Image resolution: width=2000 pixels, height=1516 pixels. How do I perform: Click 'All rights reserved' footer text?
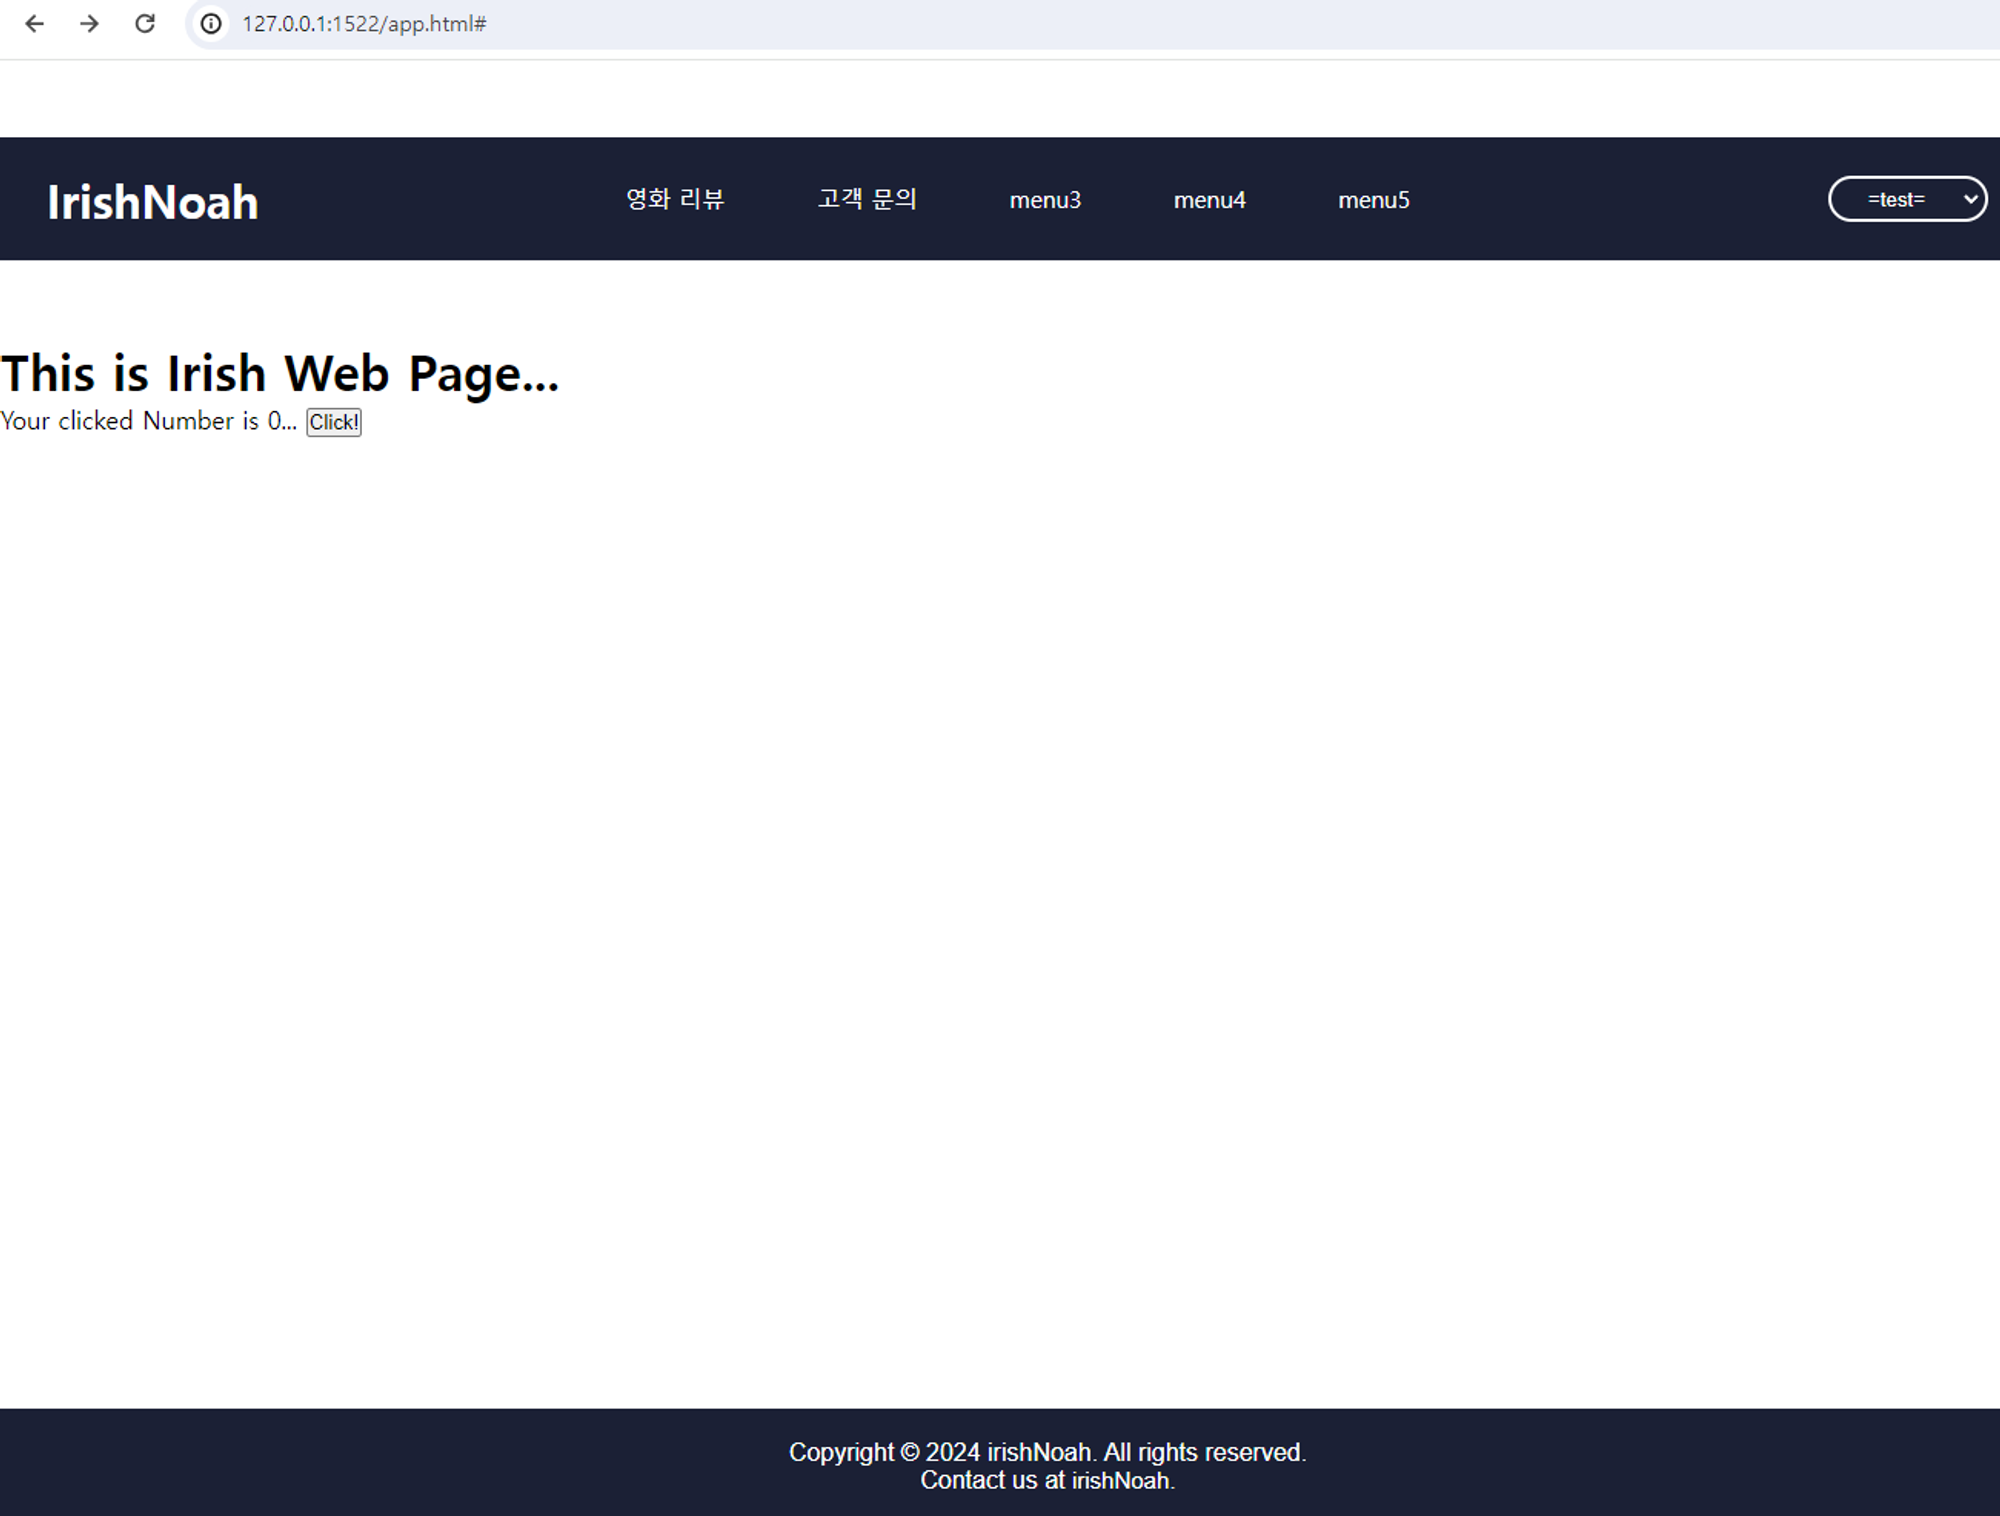(x=1204, y=1452)
